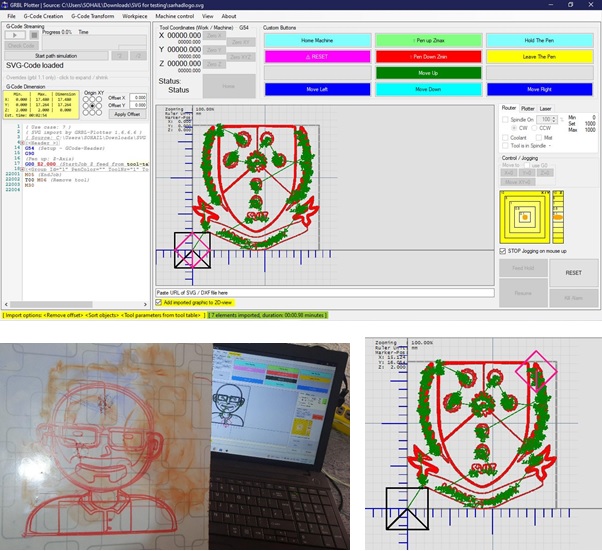Toggle the Coolant checkbox

click(x=505, y=137)
